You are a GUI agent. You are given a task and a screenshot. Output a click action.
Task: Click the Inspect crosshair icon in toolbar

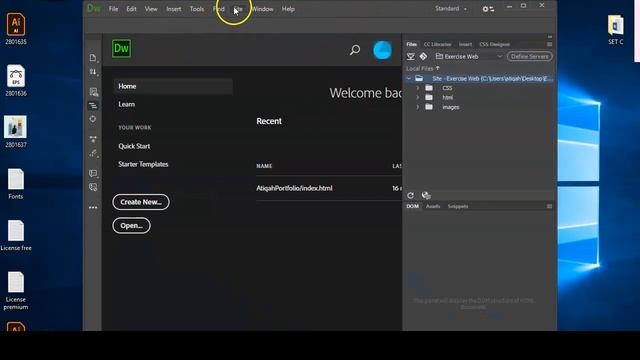[93, 119]
